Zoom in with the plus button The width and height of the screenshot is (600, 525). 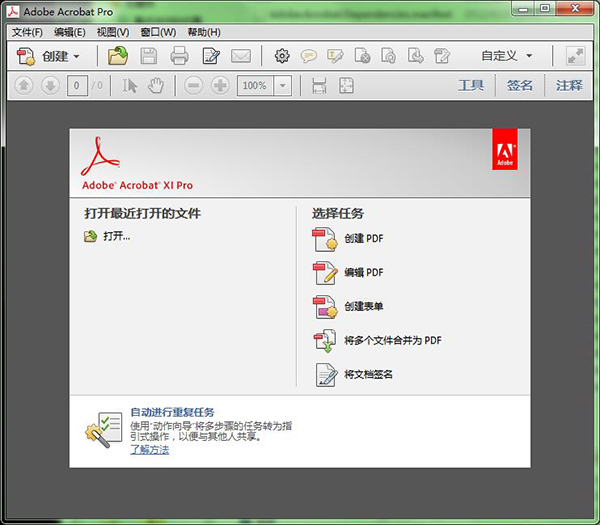[220, 85]
